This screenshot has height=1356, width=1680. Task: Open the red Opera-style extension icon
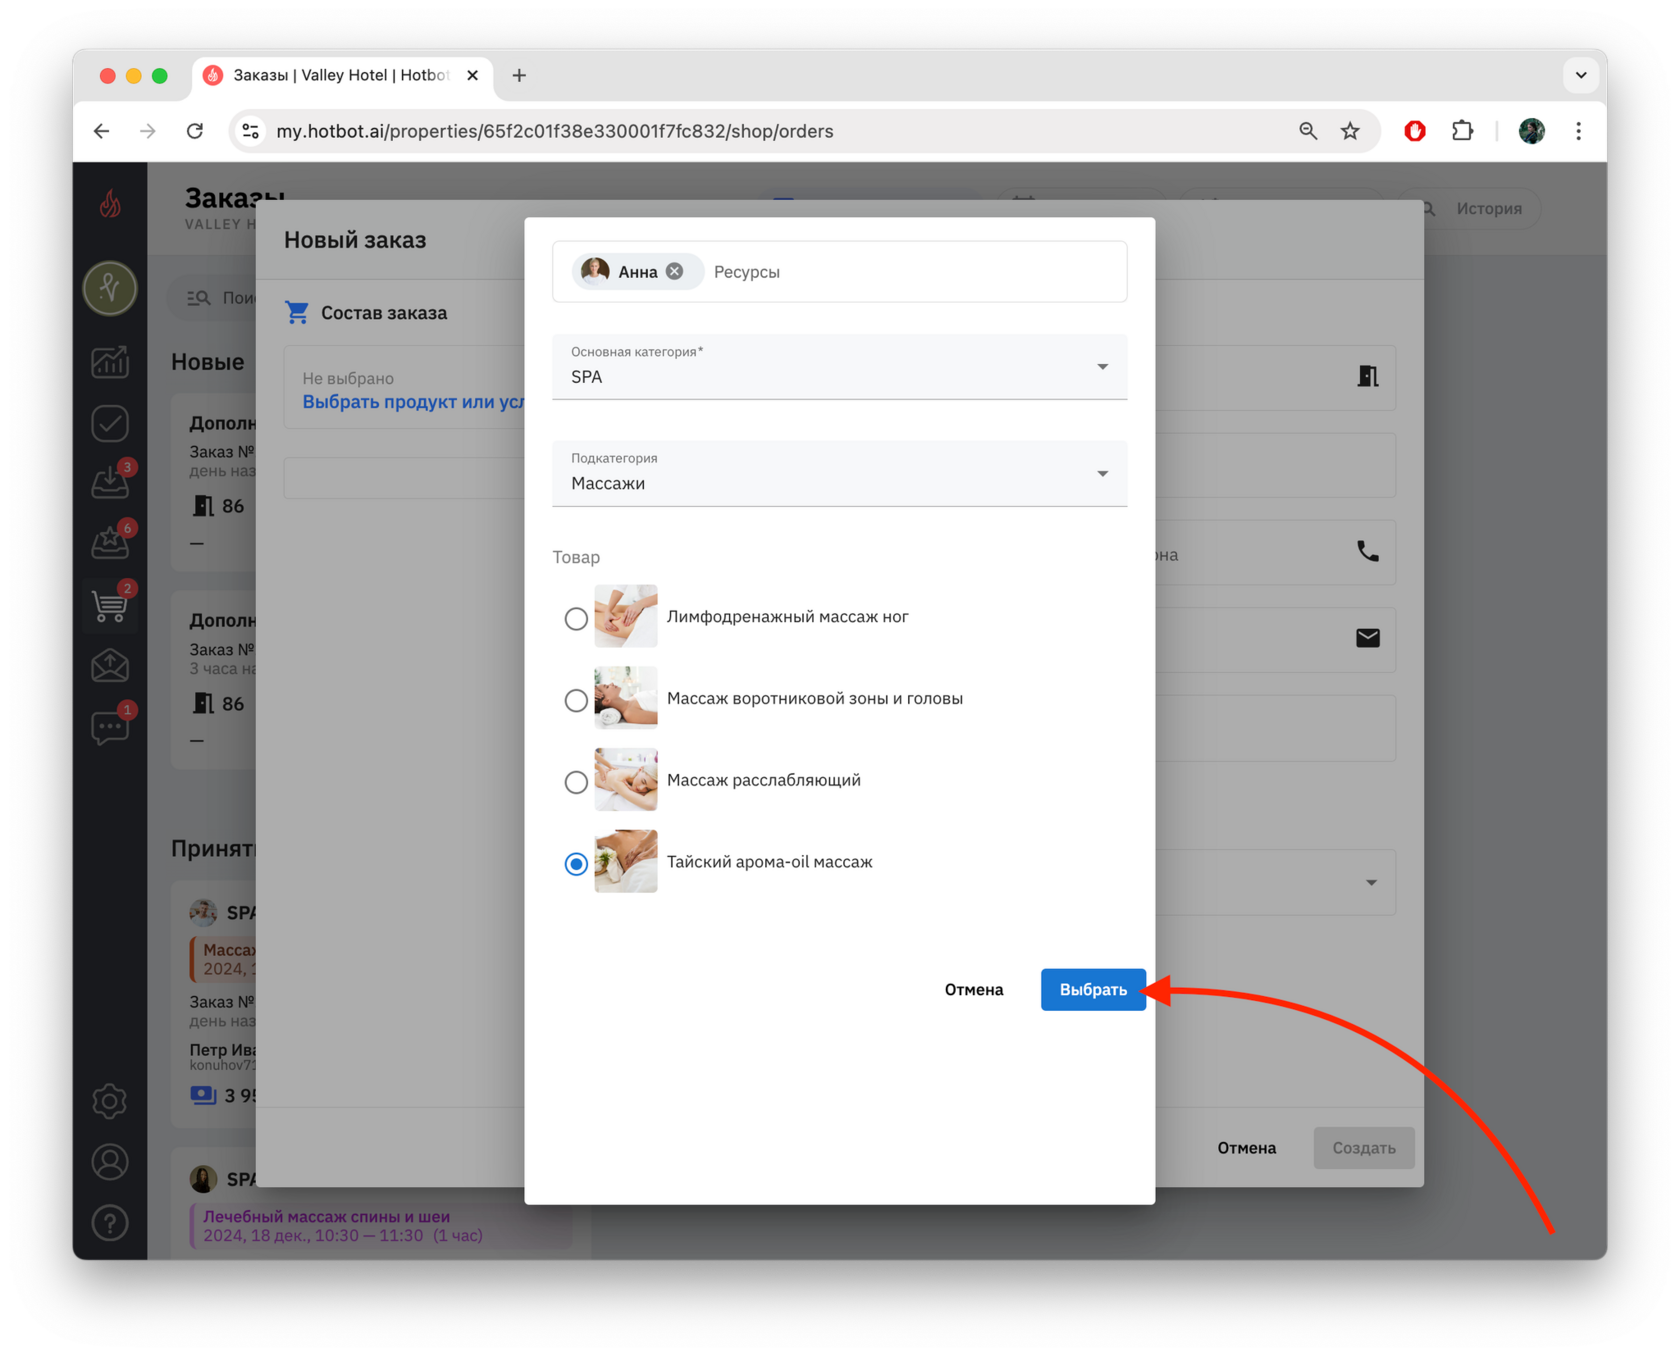tap(1415, 131)
